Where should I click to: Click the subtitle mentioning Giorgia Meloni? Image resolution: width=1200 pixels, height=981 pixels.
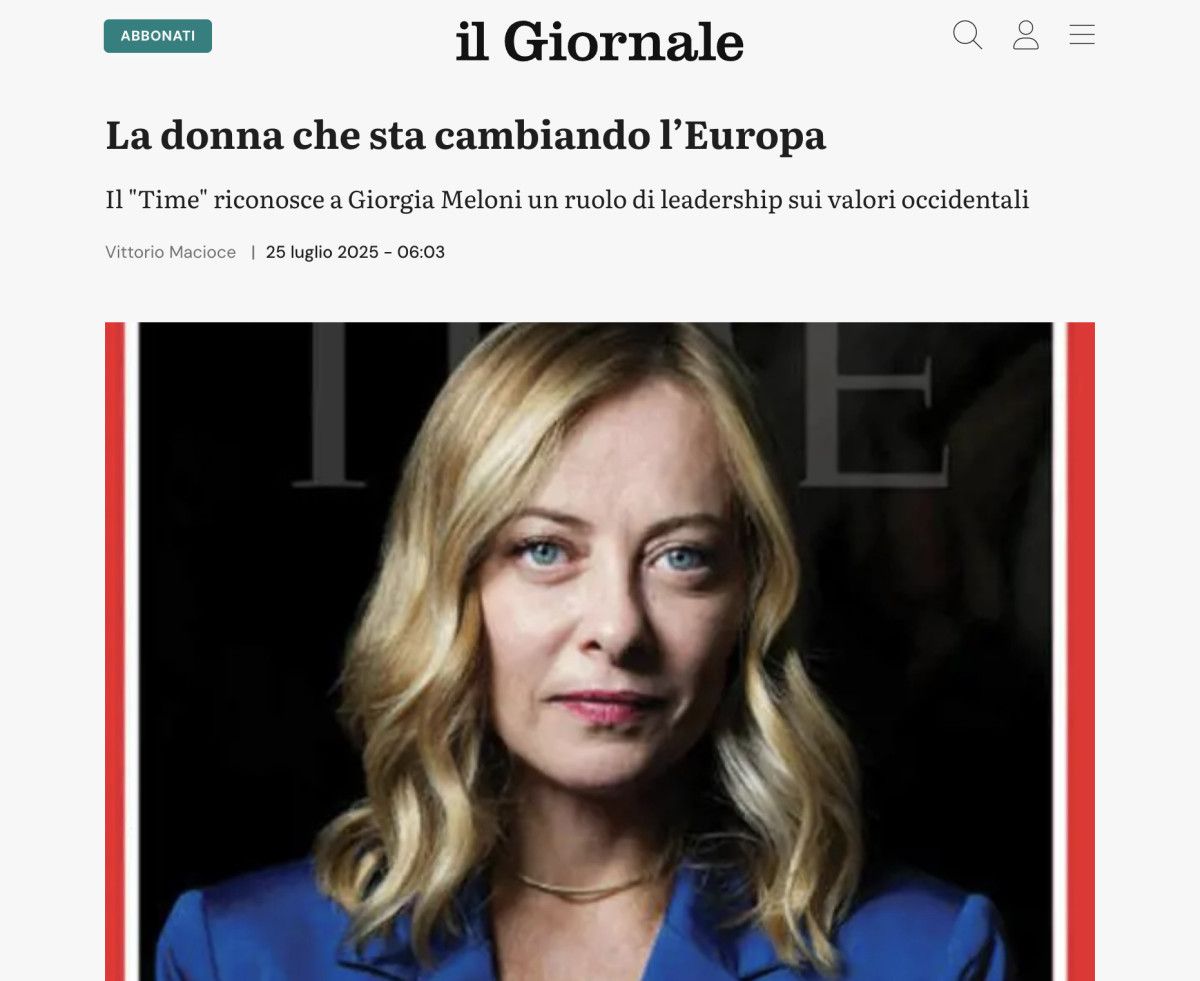(567, 200)
